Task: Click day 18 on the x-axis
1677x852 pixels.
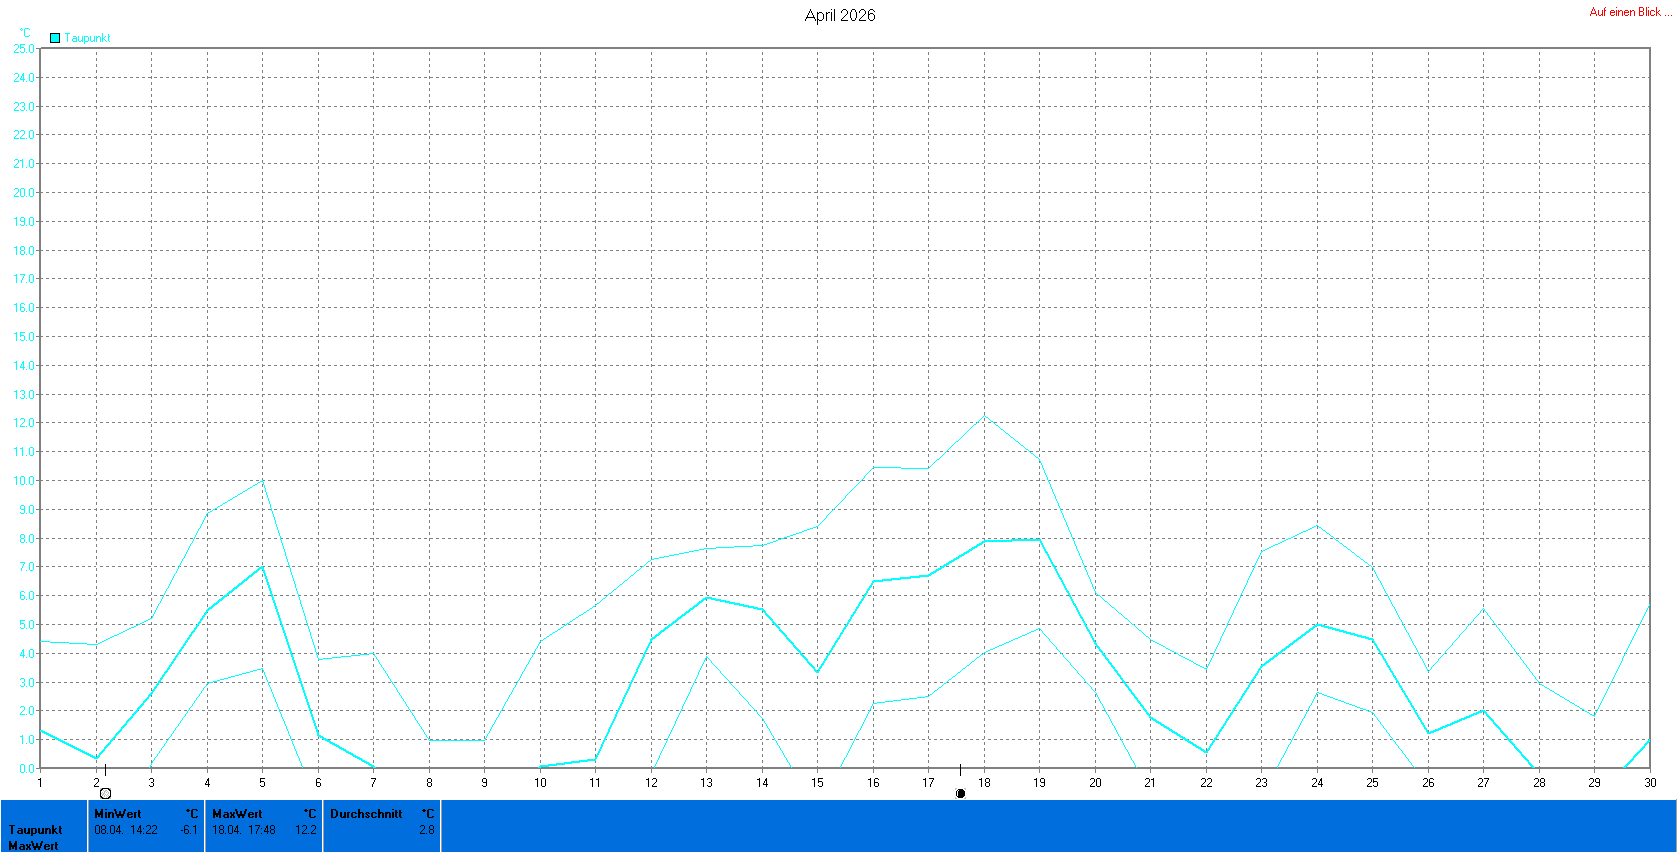Action: 984,783
